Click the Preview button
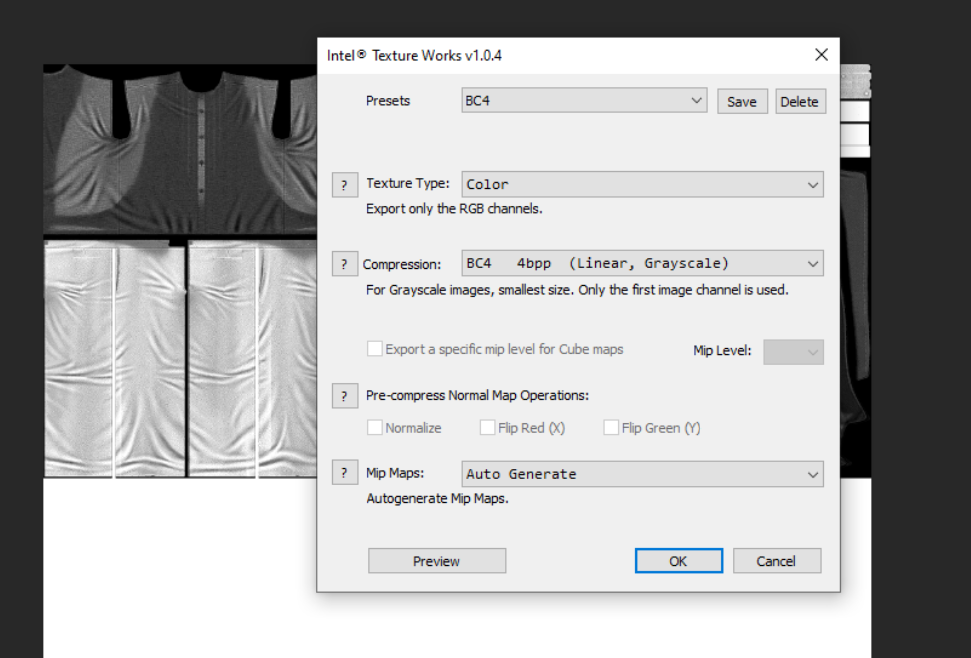 point(437,561)
